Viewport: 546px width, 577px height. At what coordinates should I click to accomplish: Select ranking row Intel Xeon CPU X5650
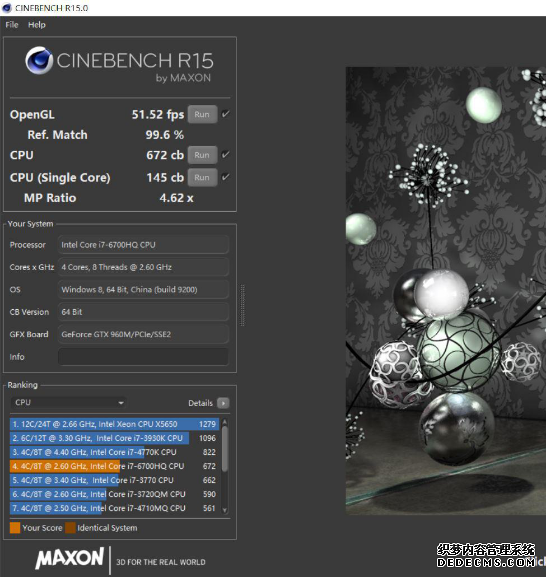[x=114, y=424]
